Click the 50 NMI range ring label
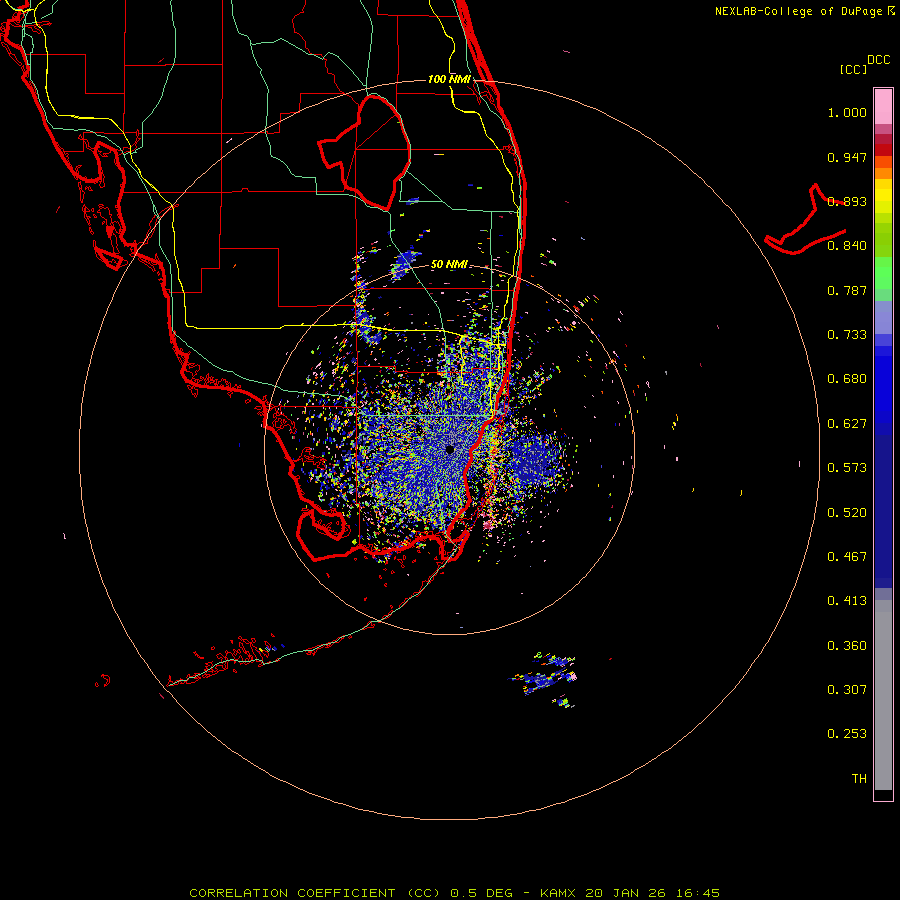The height and width of the screenshot is (900, 900). (x=449, y=264)
